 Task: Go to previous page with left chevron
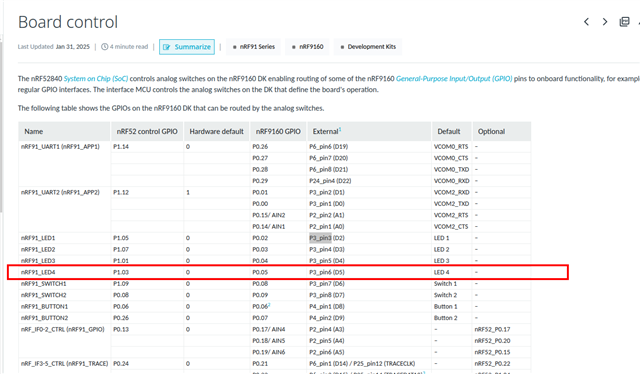pos(587,22)
